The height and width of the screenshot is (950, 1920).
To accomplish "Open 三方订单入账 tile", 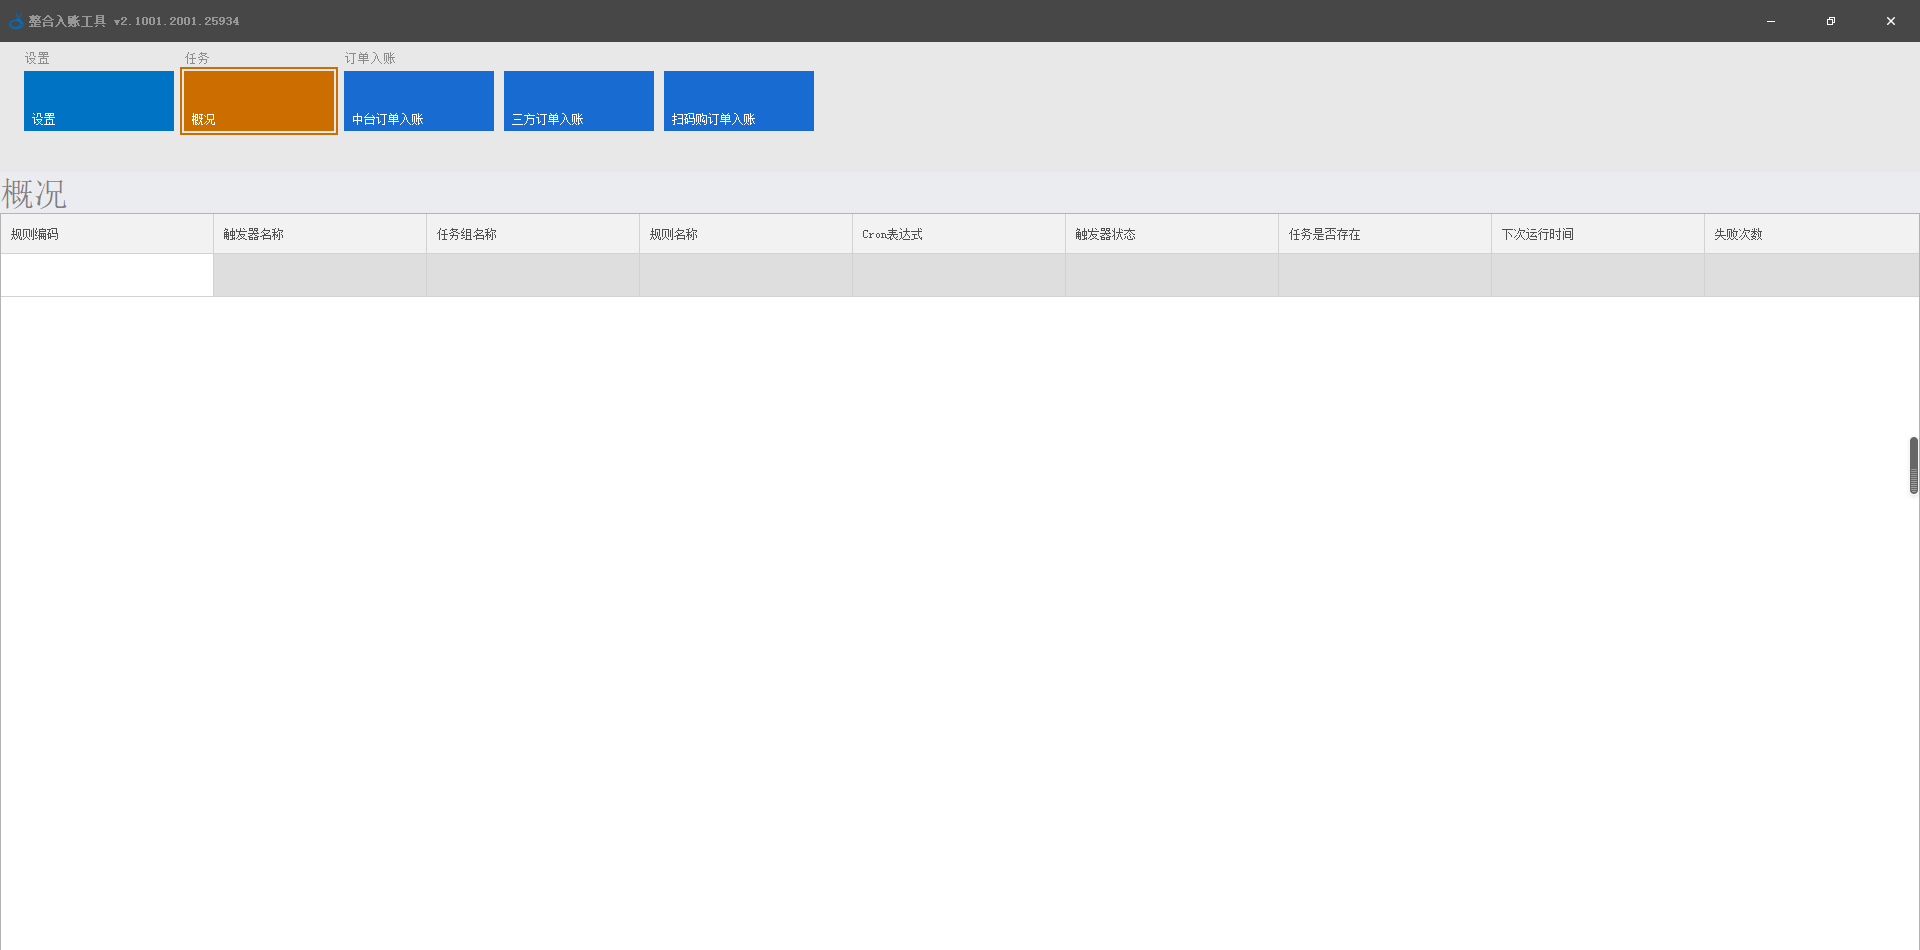I will [x=579, y=101].
